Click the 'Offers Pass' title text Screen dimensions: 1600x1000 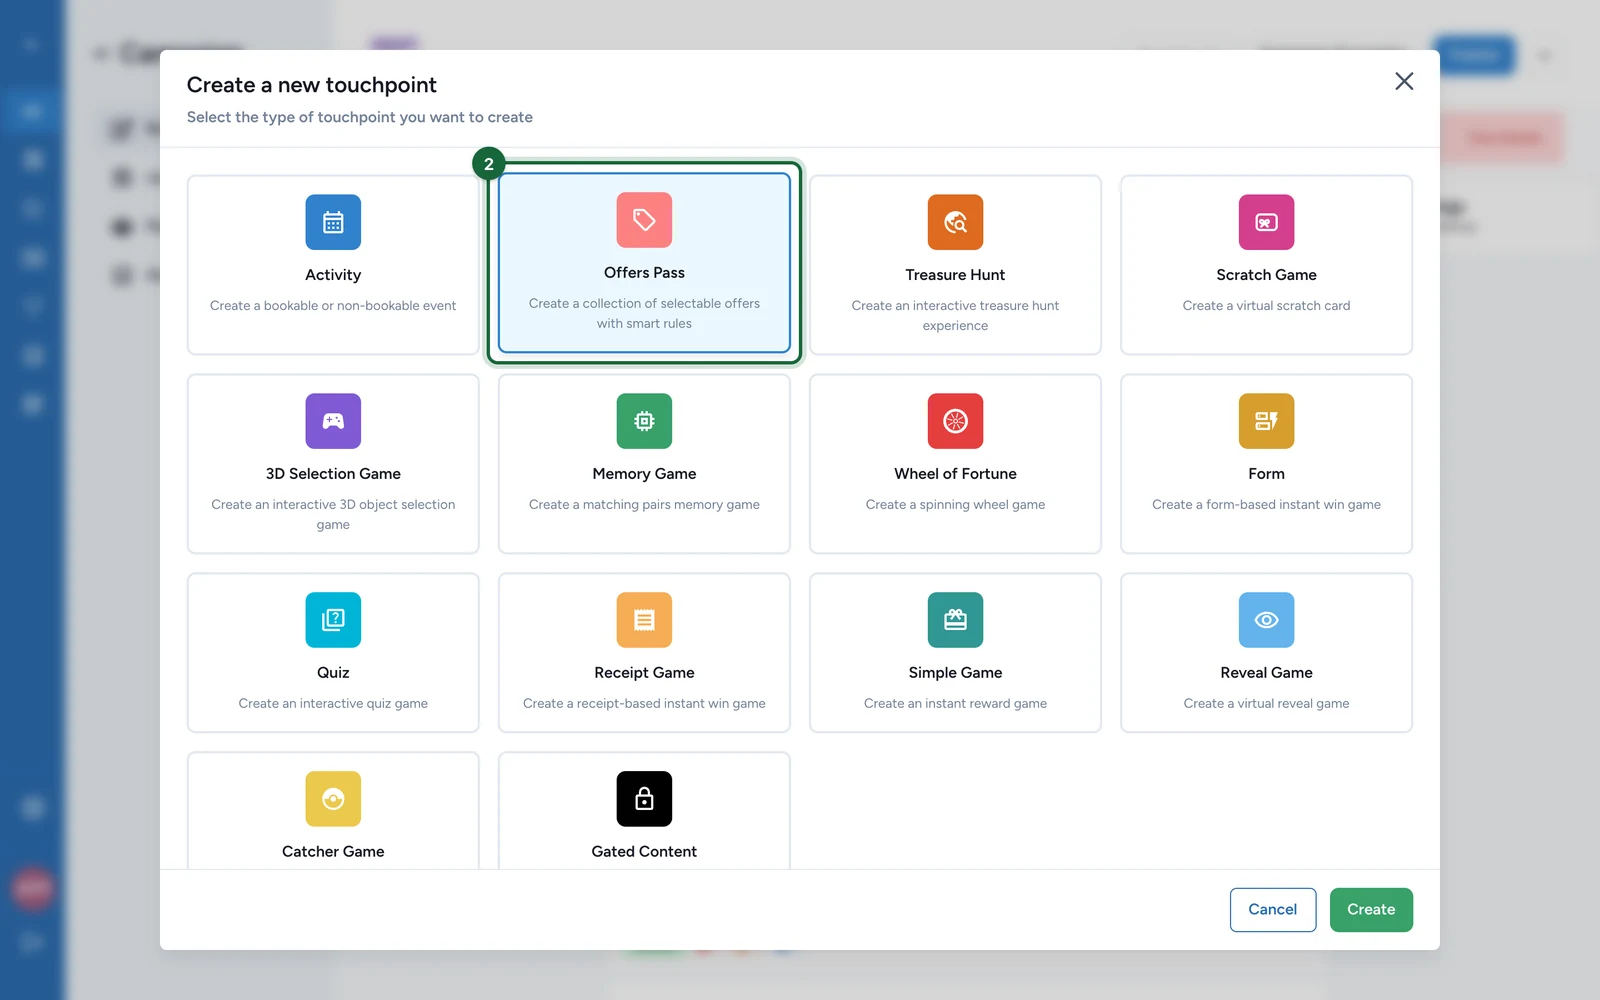644,273
